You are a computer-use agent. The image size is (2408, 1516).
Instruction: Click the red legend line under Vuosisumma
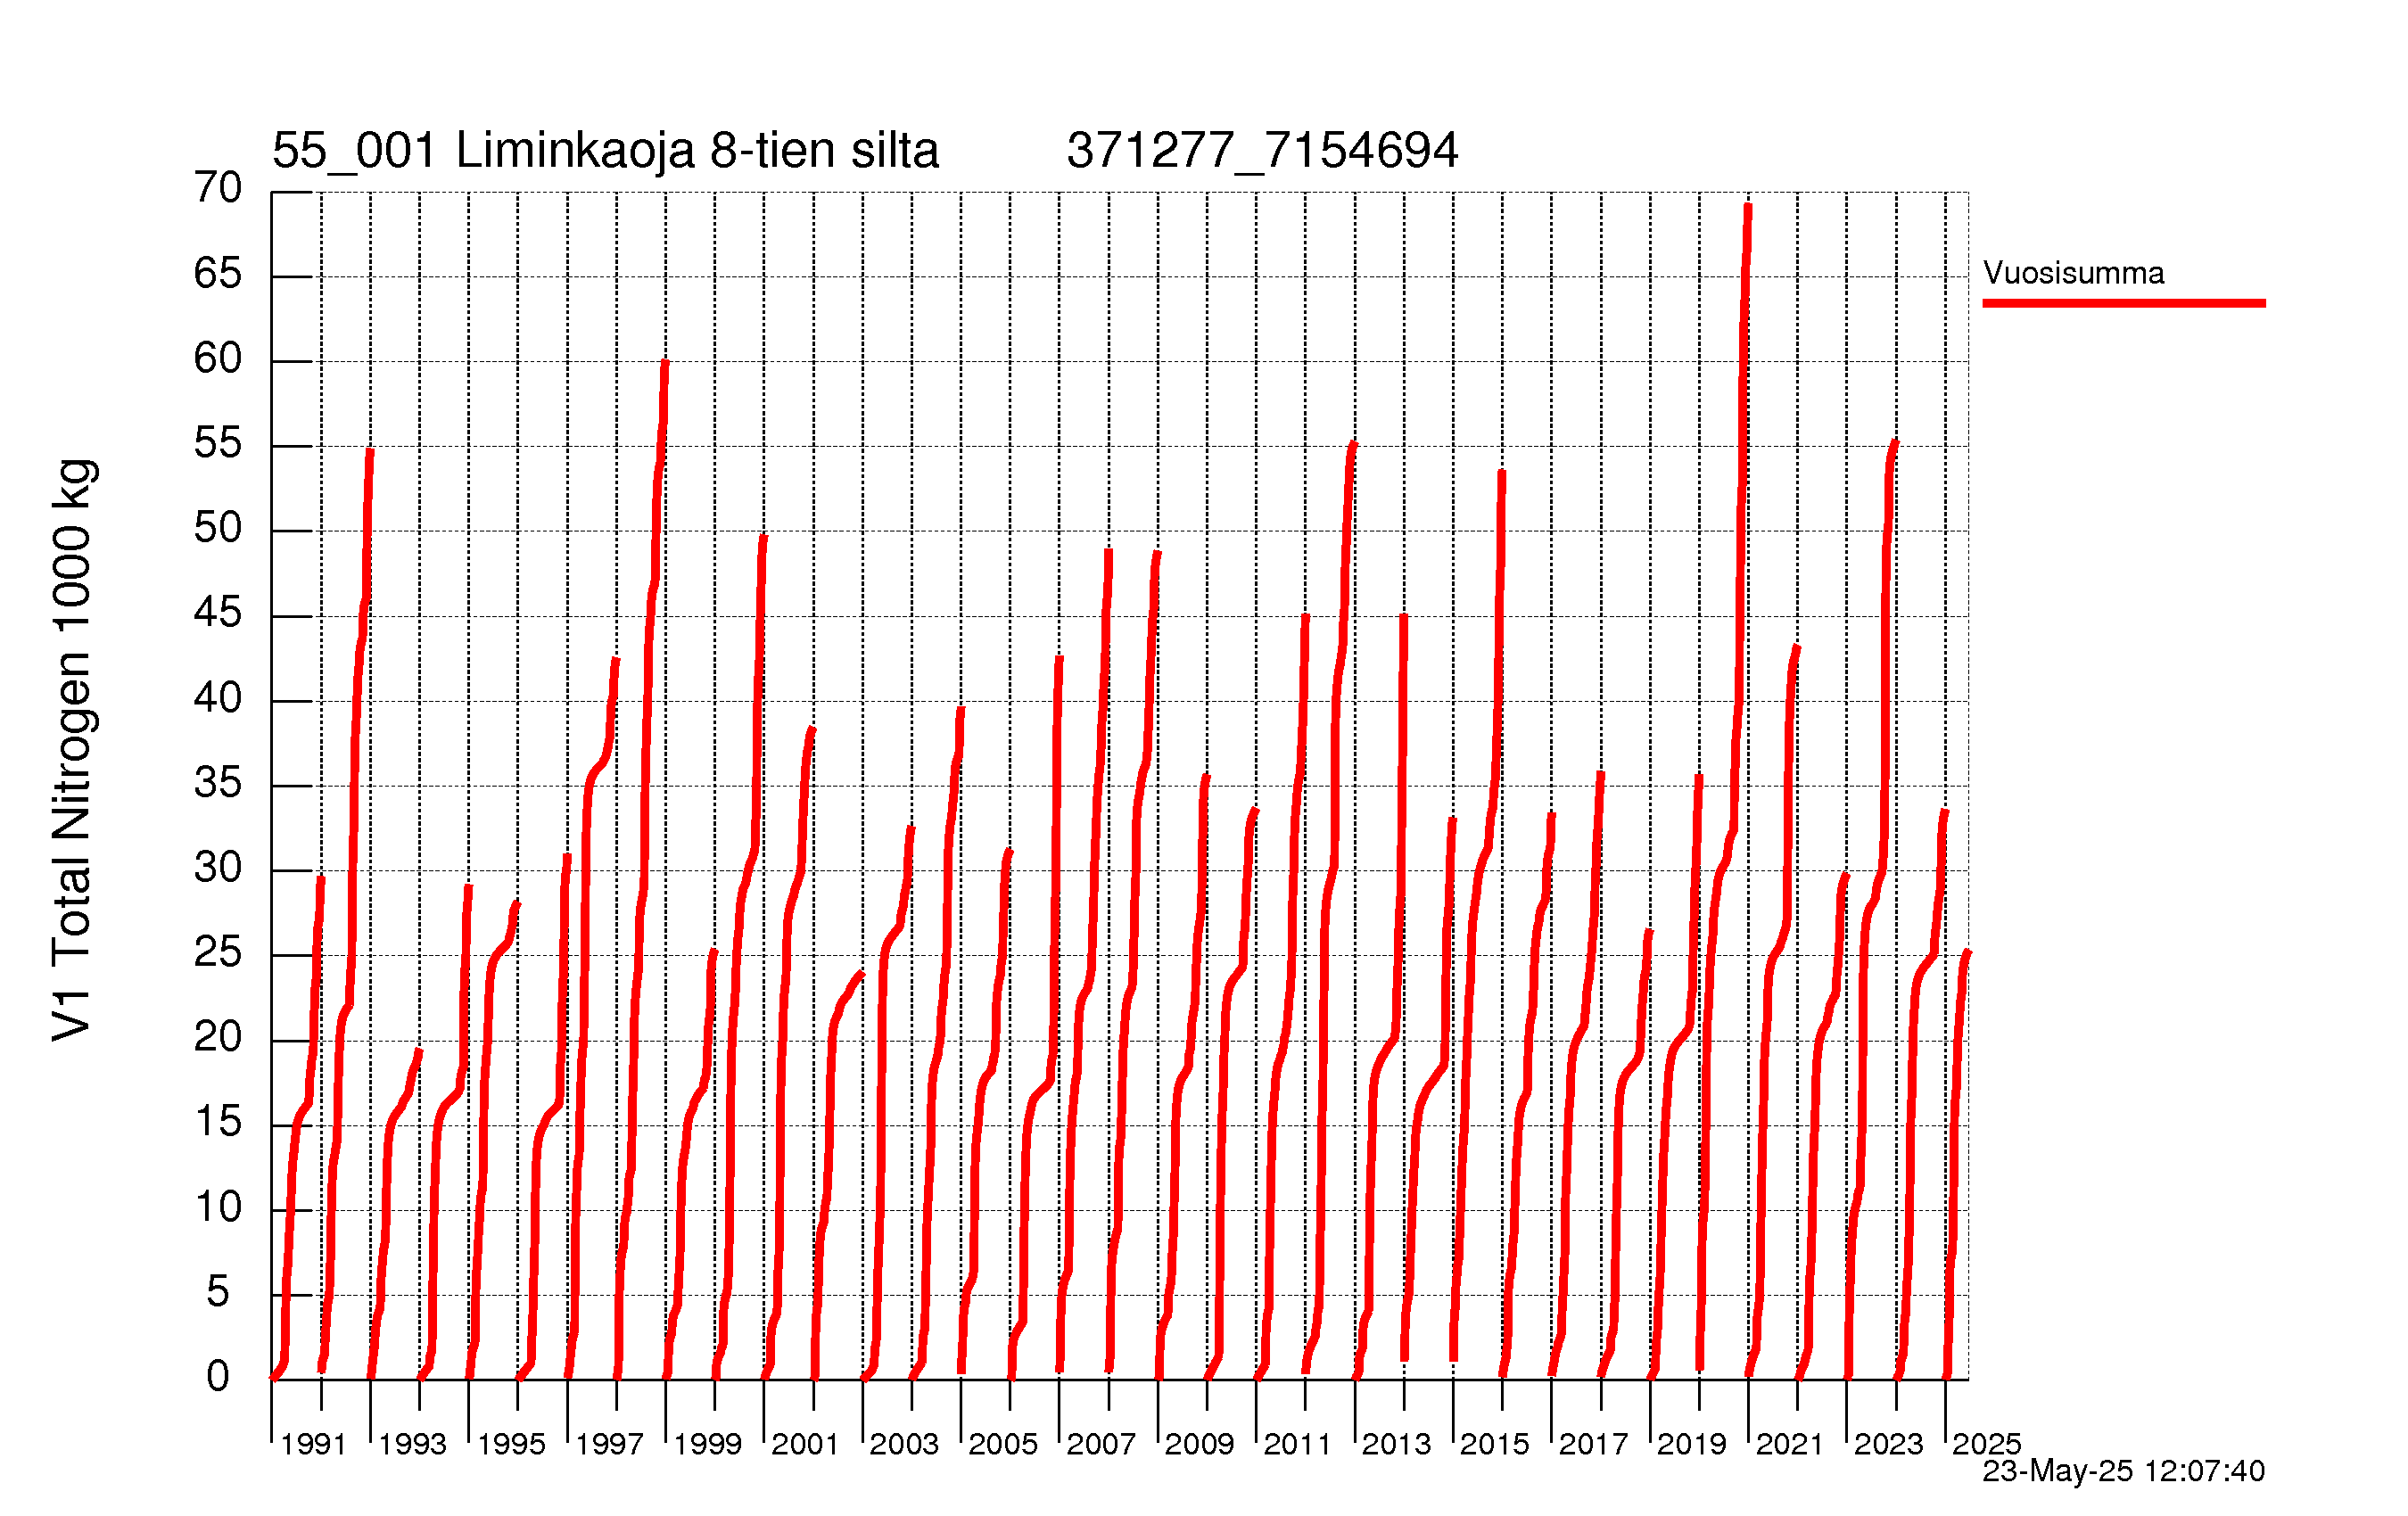[x=2124, y=303]
